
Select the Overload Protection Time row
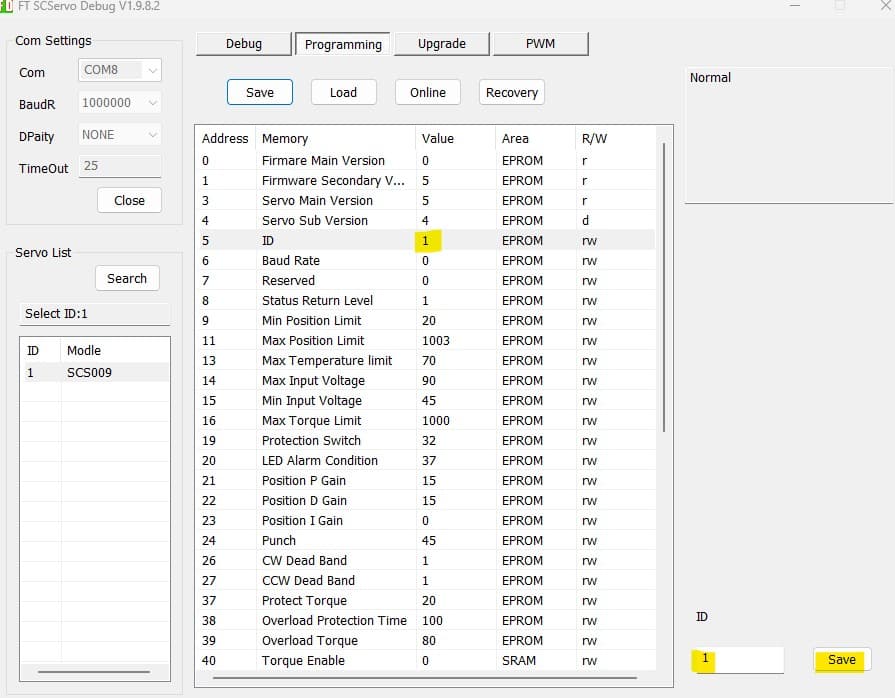[427, 620]
